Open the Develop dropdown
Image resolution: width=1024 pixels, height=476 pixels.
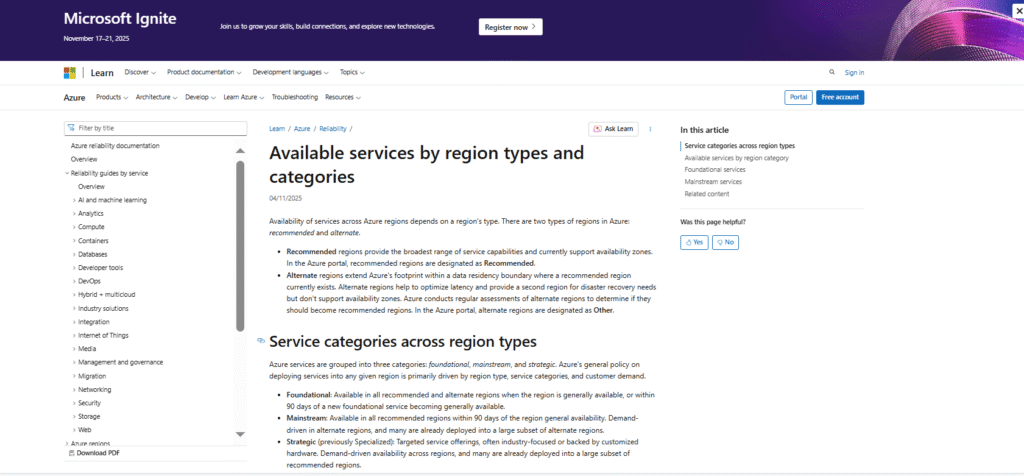point(200,97)
